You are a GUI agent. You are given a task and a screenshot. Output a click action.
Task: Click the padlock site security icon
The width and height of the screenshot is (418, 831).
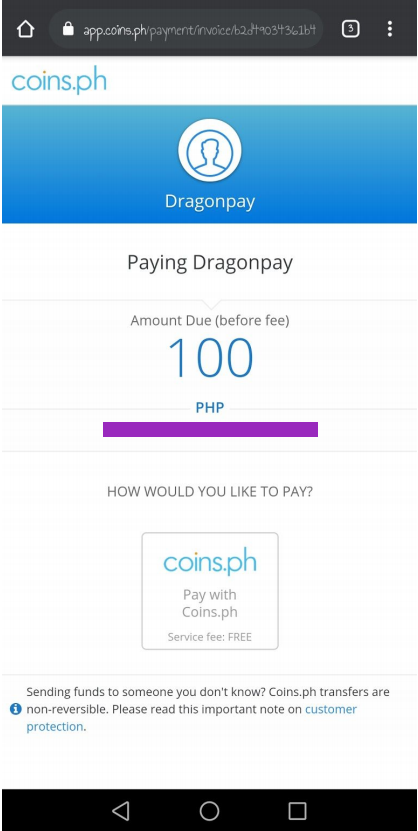[67, 28]
